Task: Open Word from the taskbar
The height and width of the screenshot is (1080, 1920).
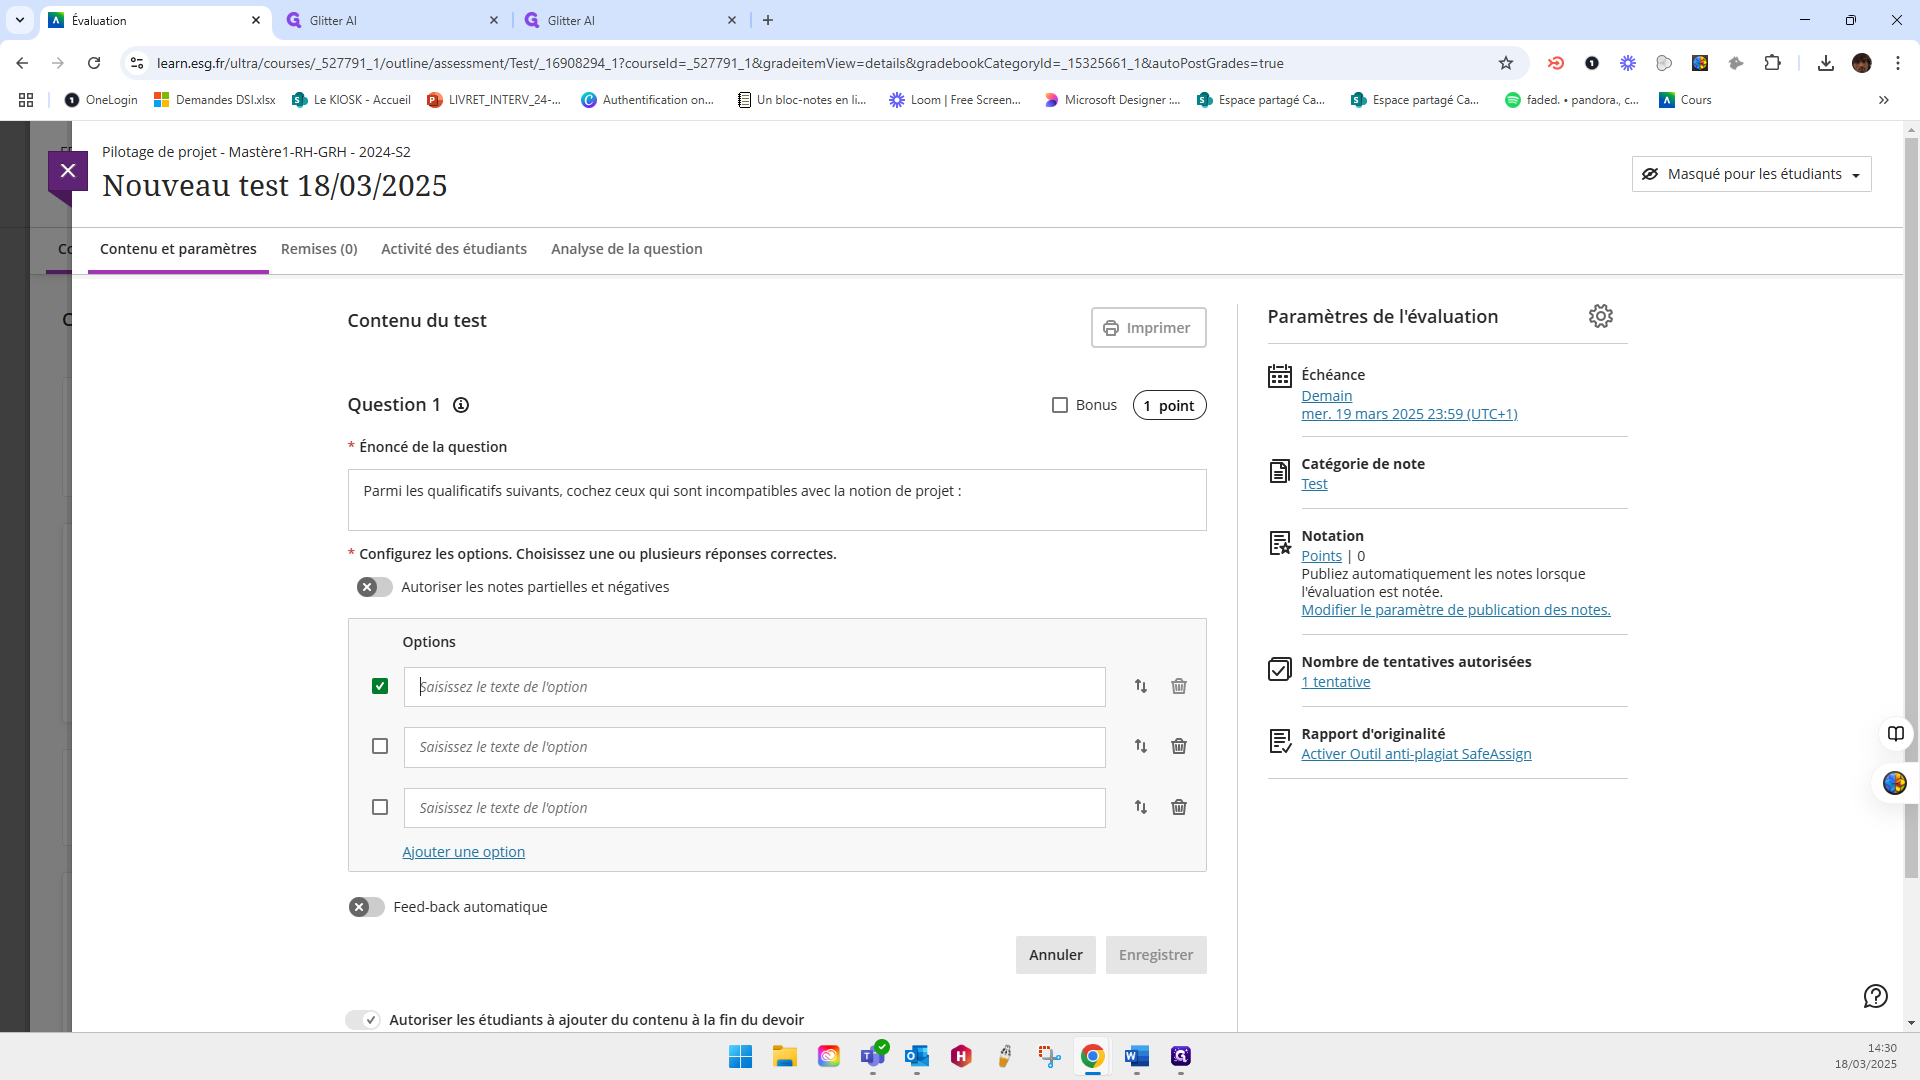Action: [1137, 1056]
